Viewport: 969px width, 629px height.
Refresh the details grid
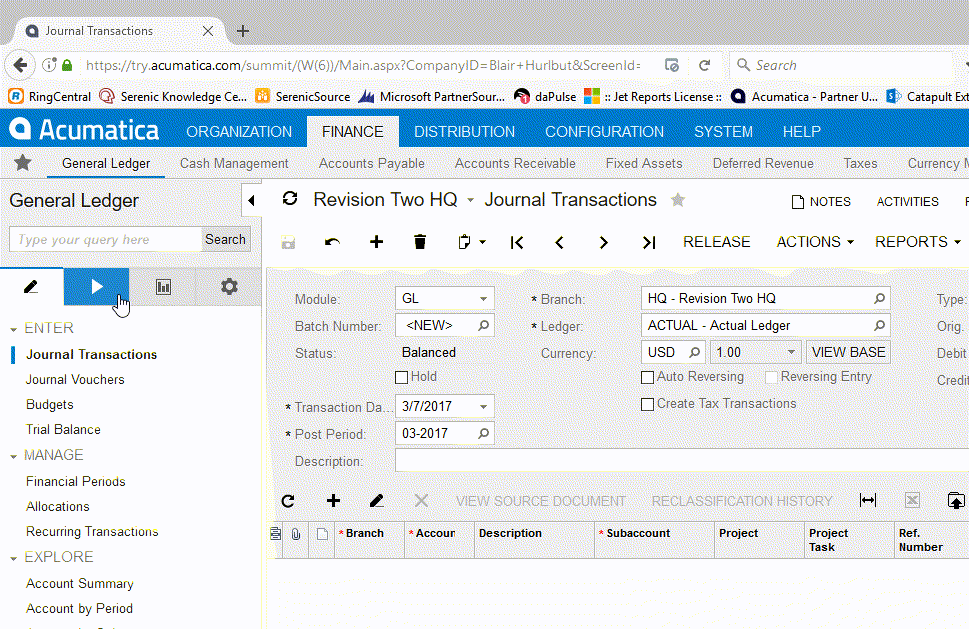click(288, 501)
